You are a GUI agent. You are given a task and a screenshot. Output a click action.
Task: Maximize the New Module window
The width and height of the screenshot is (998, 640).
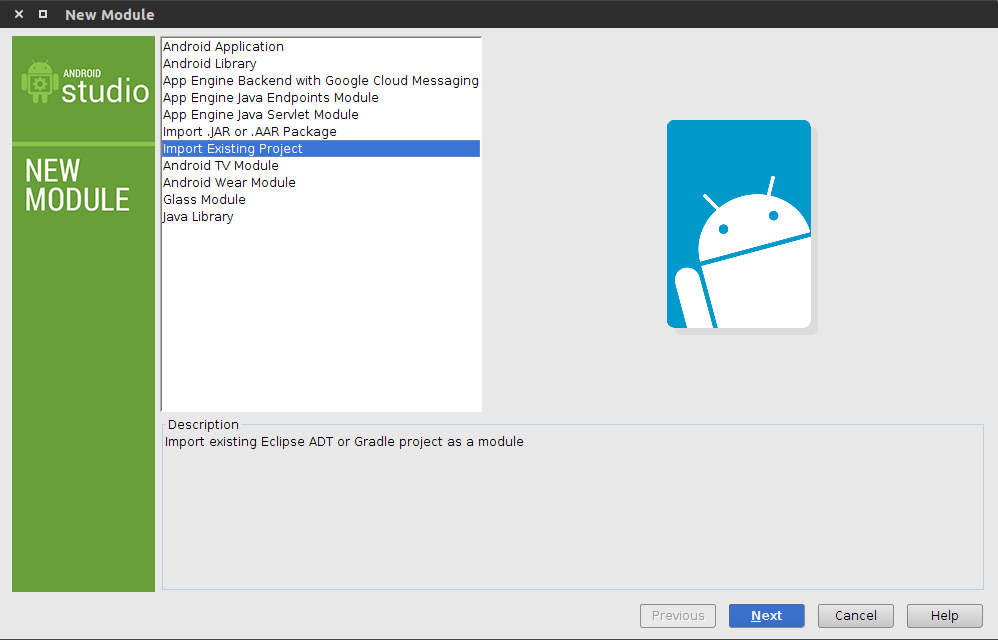tap(43, 14)
